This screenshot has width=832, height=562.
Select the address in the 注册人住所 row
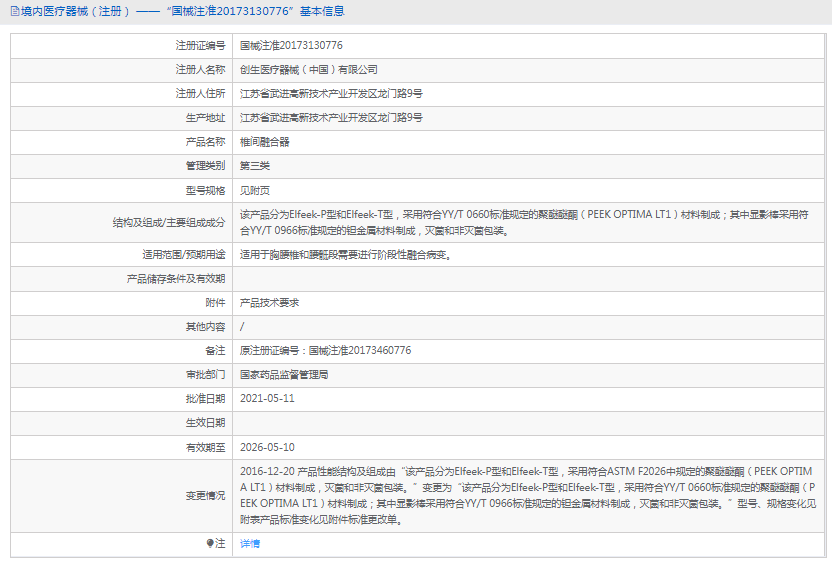point(331,93)
